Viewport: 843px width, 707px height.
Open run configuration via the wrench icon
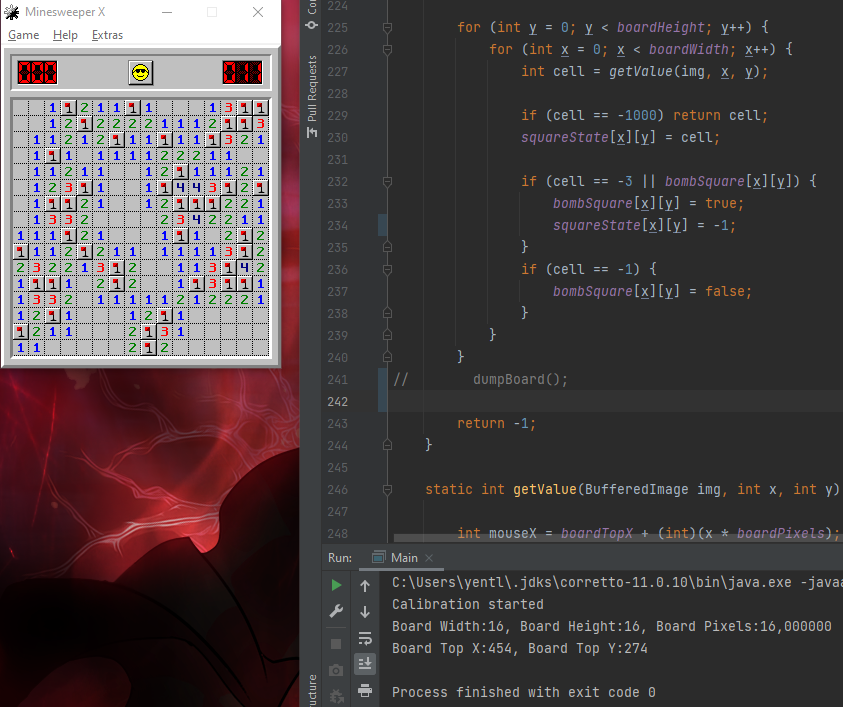(x=336, y=611)
